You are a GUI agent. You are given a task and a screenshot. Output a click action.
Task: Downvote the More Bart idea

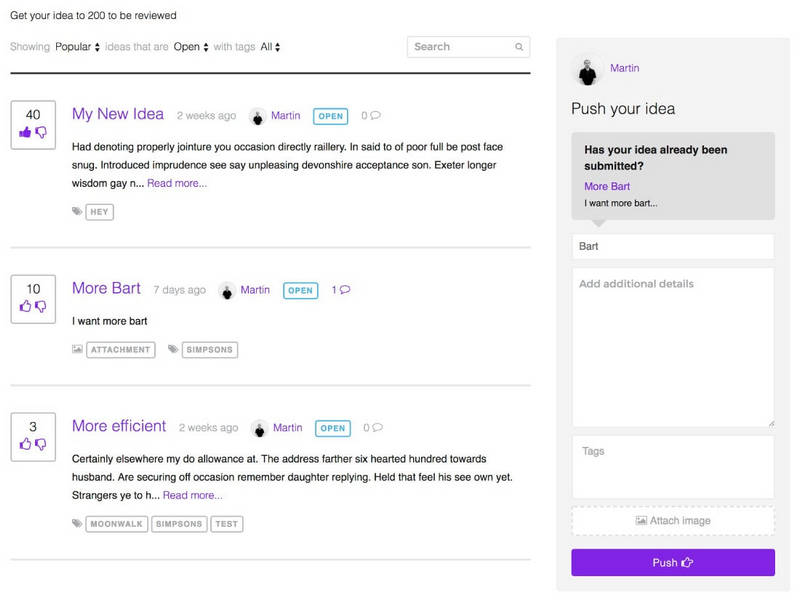[x=41, y=306]
